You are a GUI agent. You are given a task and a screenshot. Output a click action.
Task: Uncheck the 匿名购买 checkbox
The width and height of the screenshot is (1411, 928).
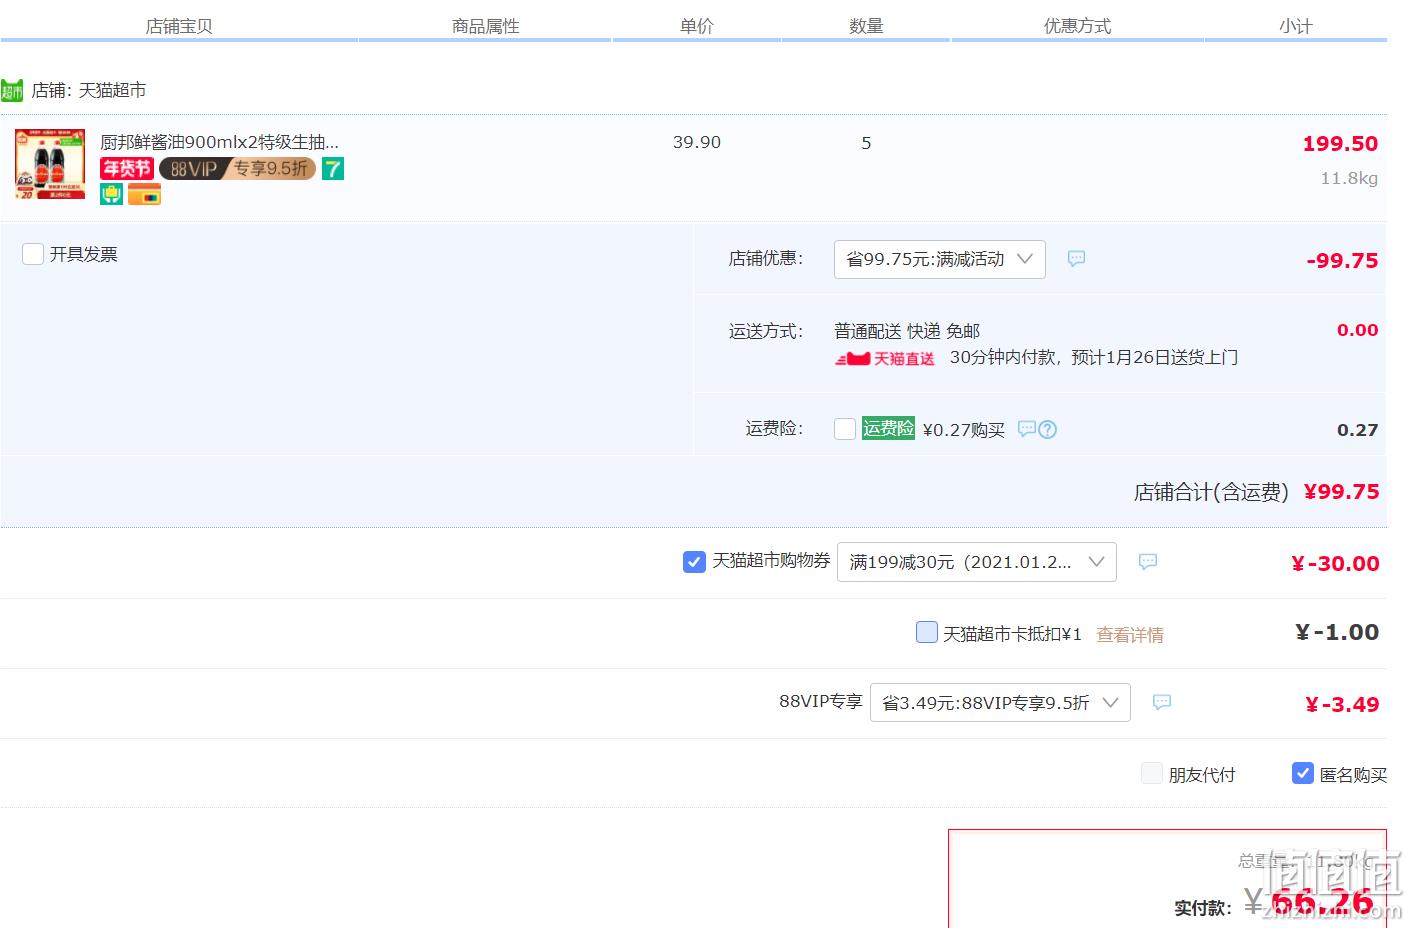tap(1303, 773)
